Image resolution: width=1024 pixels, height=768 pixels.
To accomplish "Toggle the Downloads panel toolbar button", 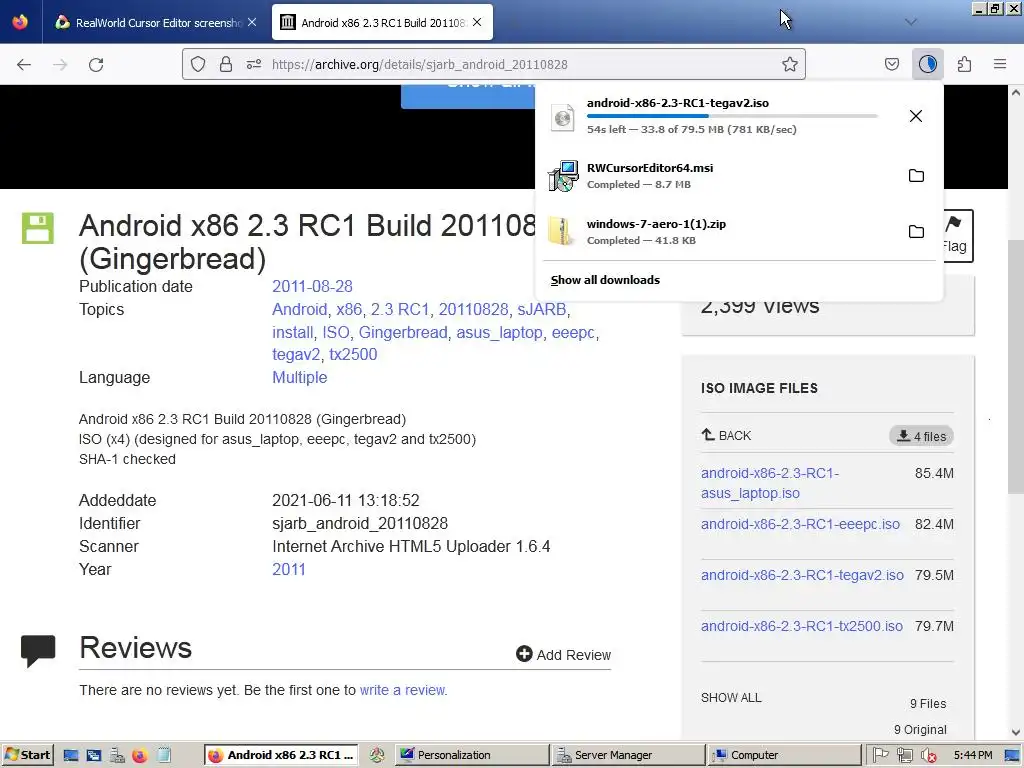I will pos(927,64).
